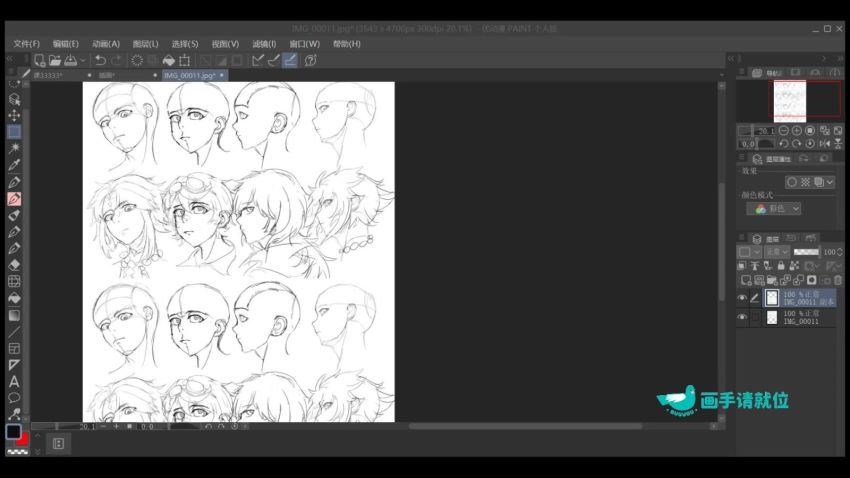Delete layer using the trash icon
The height and width of the screenshot is (478, 850).
838,280
